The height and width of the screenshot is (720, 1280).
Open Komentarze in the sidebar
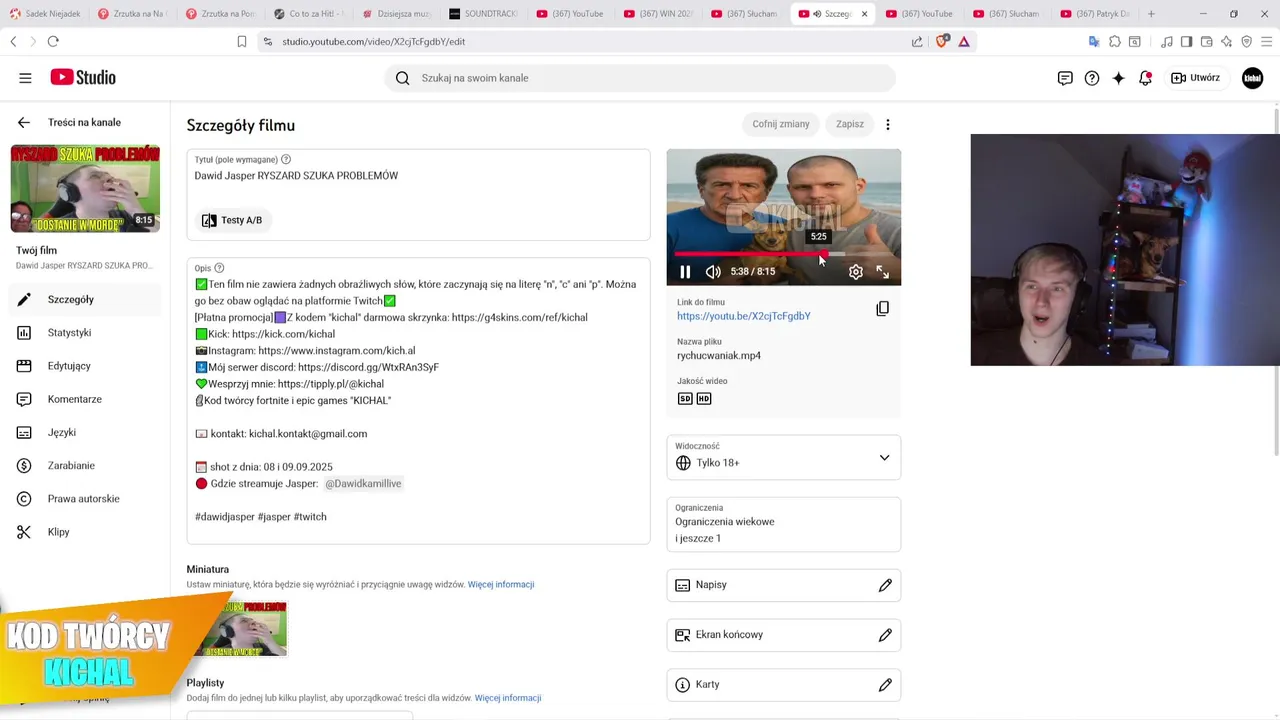[85, 399]
